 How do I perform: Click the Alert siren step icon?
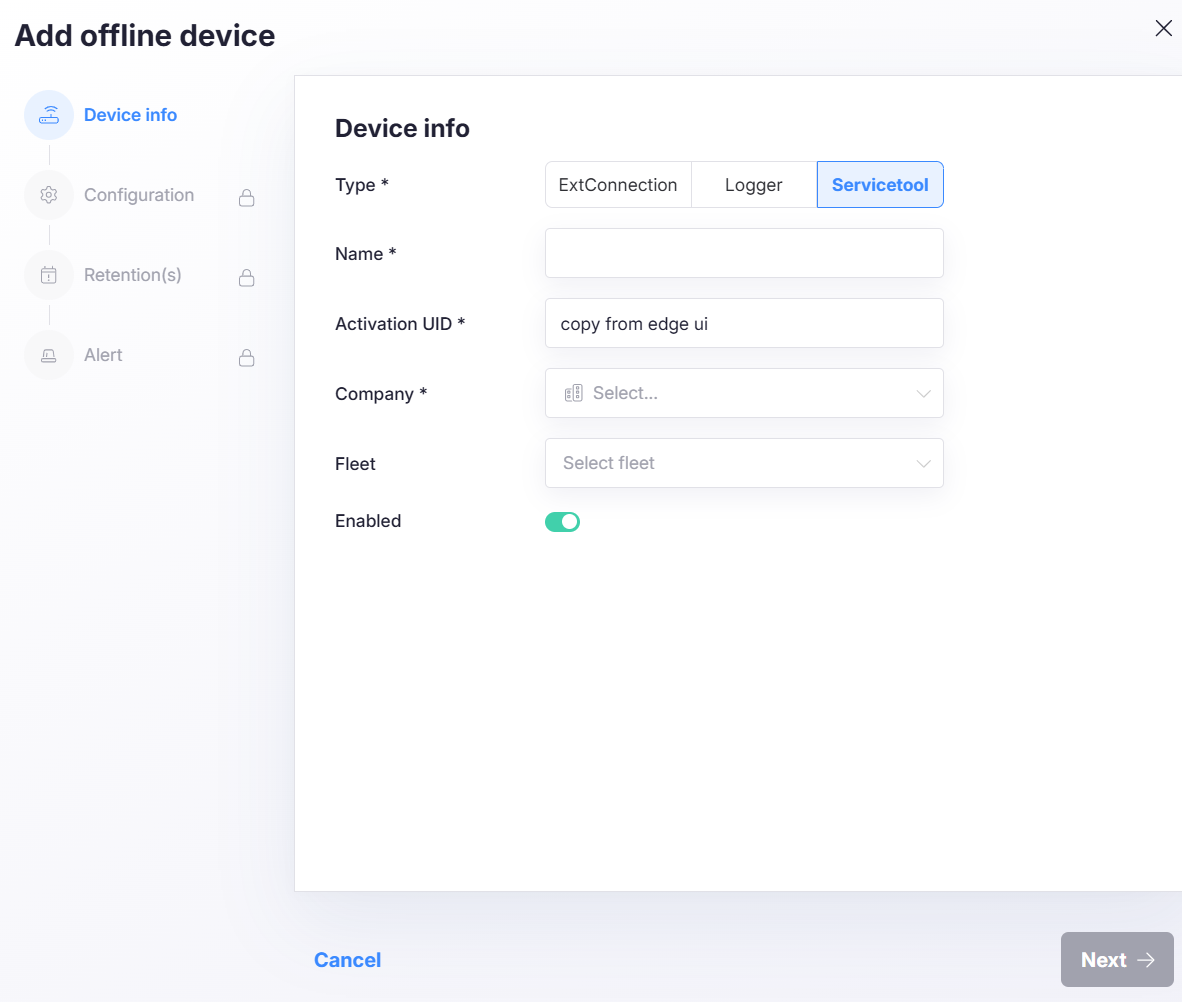pyautogui.click(x=49, y=355)
